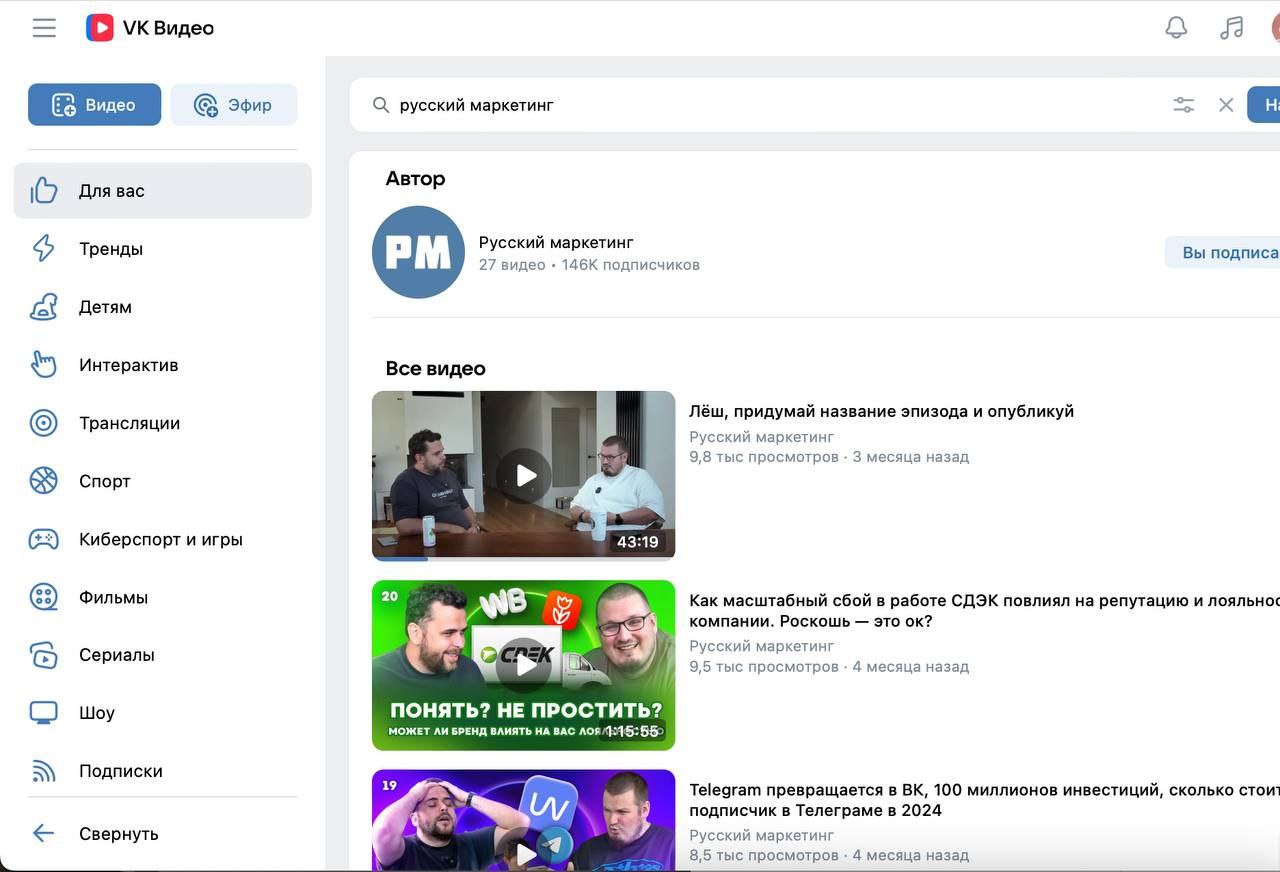Screen dimensions: 1280x872
Task: Open Русский маркетинг author avatar
Action: (x=418, y=252)
